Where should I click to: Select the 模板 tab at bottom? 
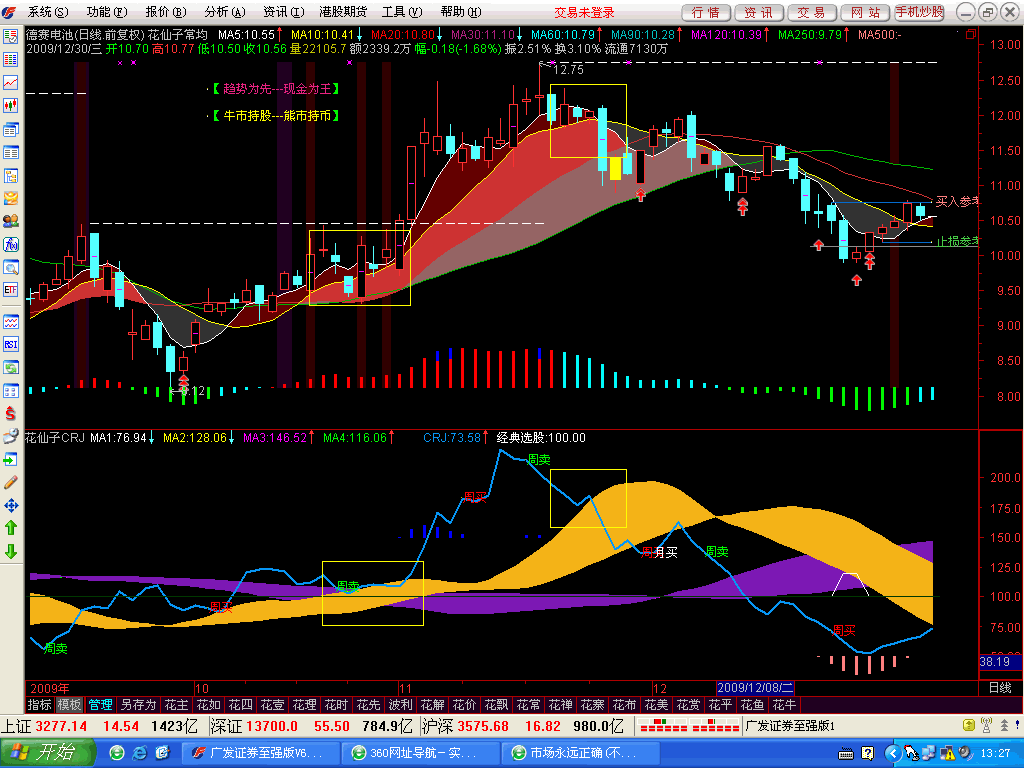(x=69, y=705)
